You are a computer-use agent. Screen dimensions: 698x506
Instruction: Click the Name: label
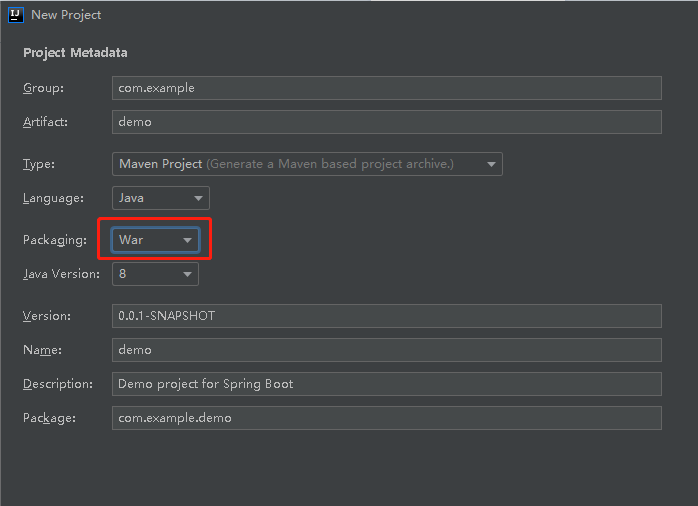(x=42, y=350)
